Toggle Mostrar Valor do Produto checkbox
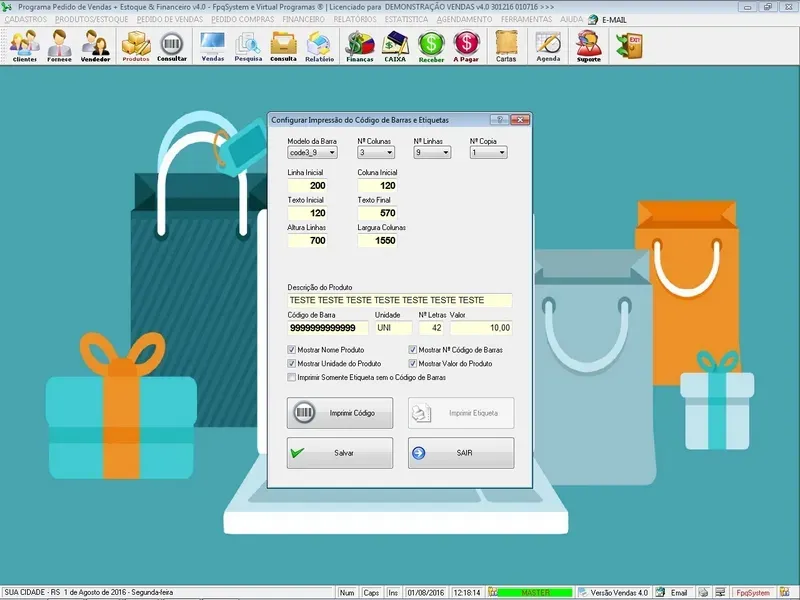The width and height of the screenshot is (800, 600). [x=413, y=364]
